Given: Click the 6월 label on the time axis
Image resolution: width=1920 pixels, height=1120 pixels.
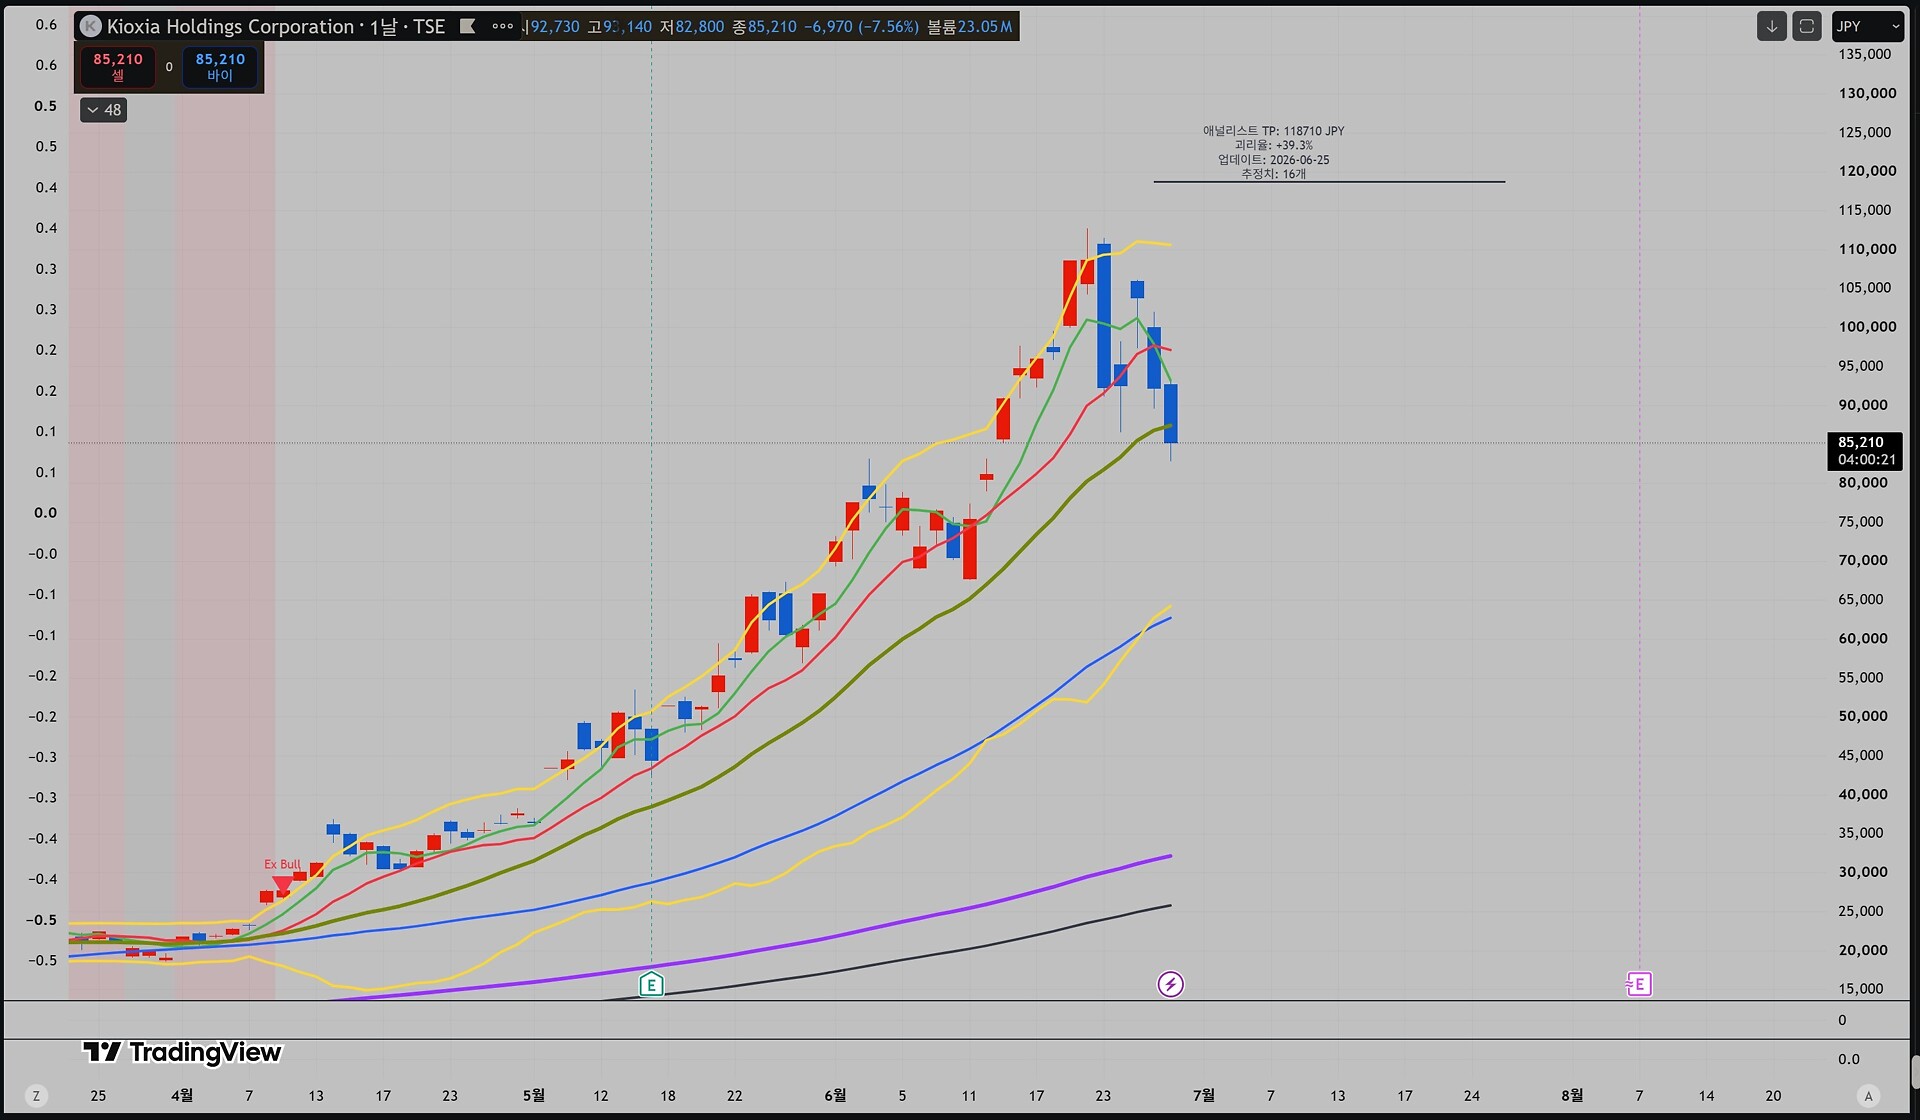Looking at the screenshot, I should pyautogui.click(x=835, y=1096).
